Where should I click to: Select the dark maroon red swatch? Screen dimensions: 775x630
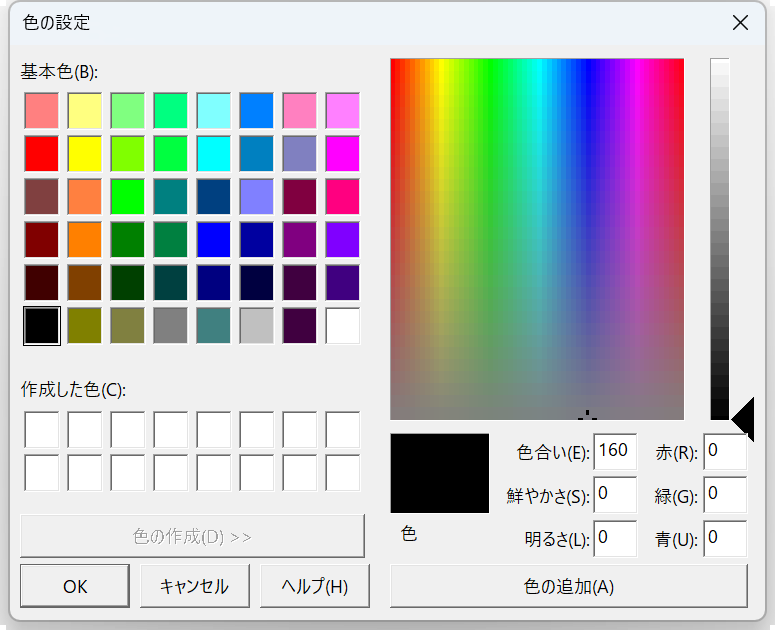coord(42,240)
